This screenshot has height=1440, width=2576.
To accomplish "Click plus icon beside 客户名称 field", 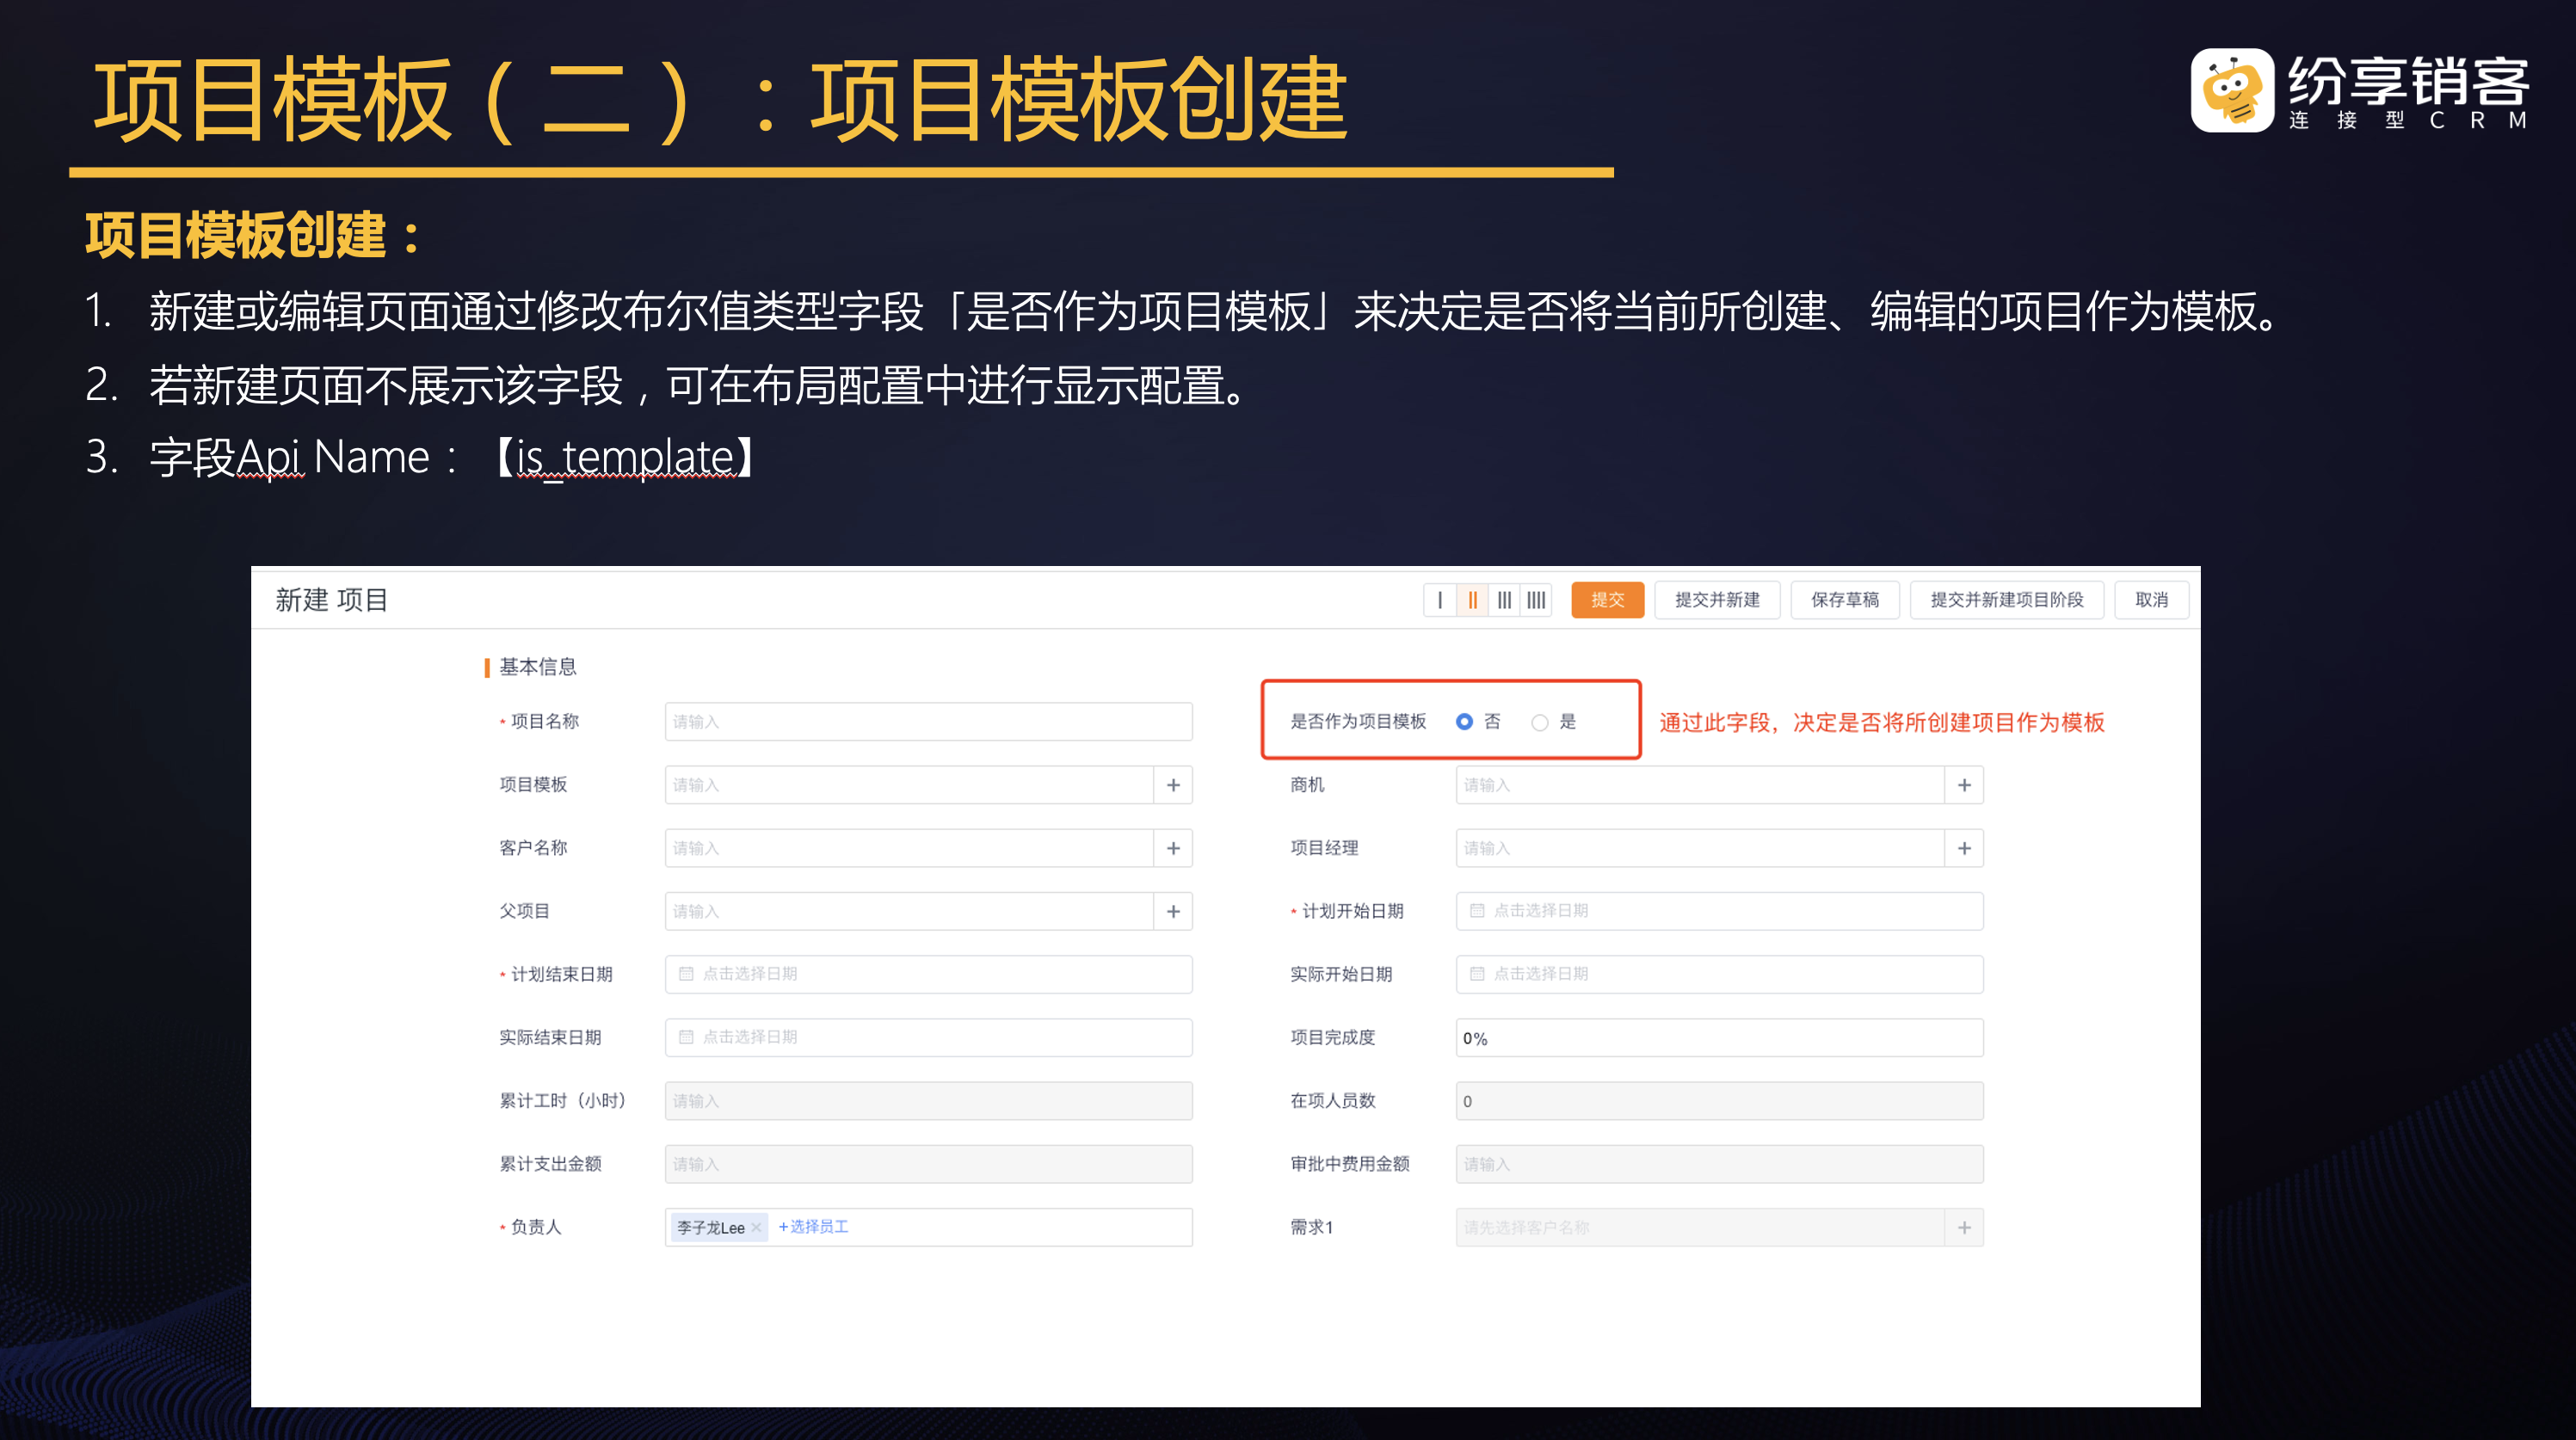I will click(x=1173, y=848).
